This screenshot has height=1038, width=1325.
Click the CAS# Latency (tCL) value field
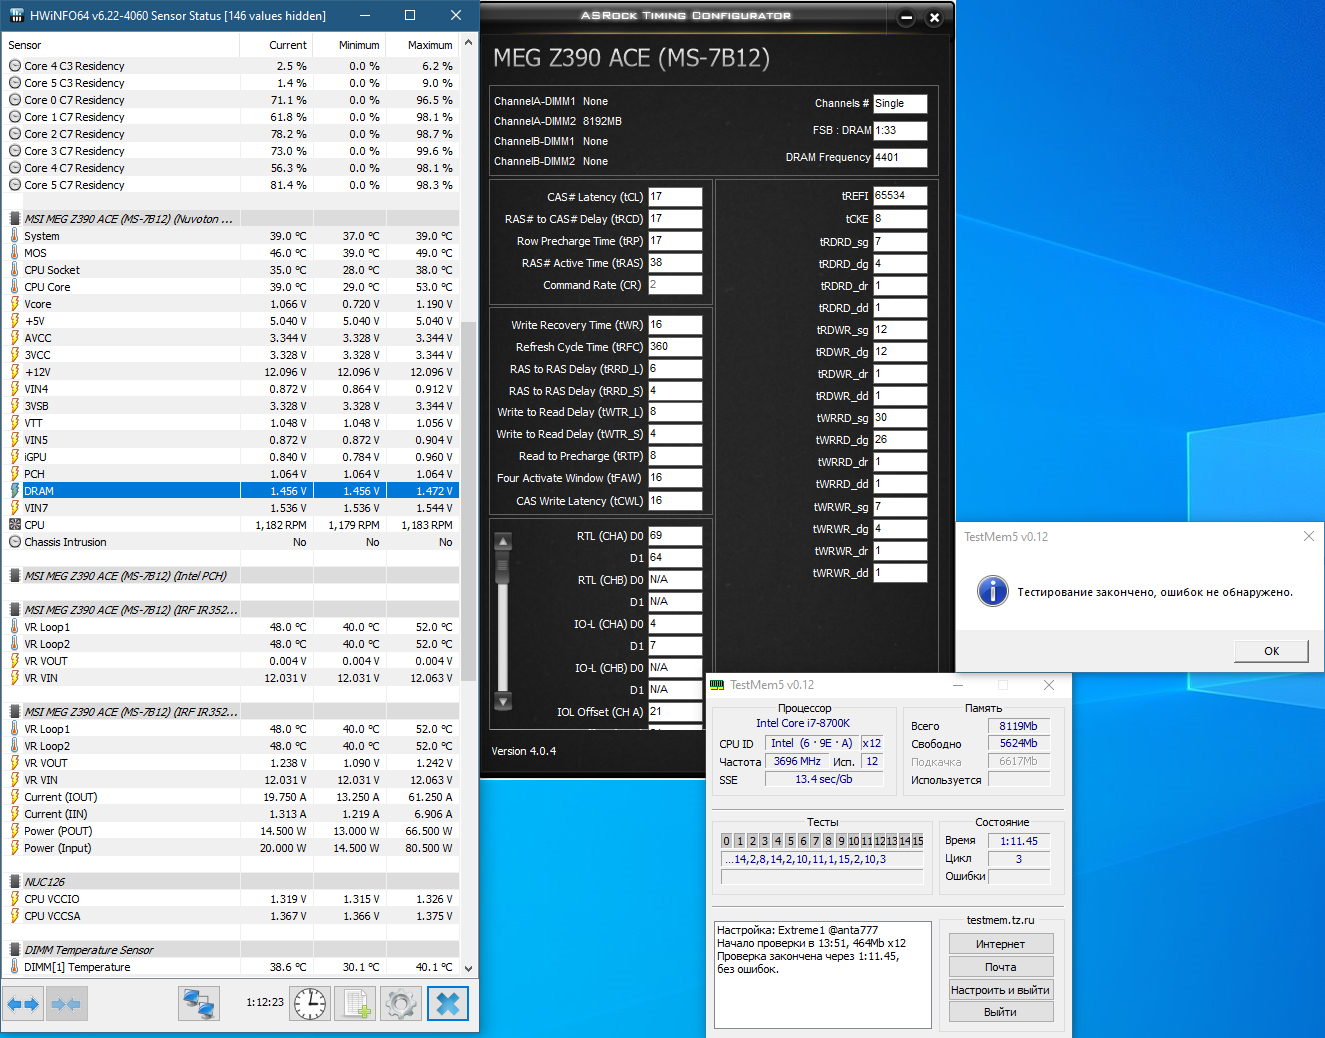tap(675, 197)
